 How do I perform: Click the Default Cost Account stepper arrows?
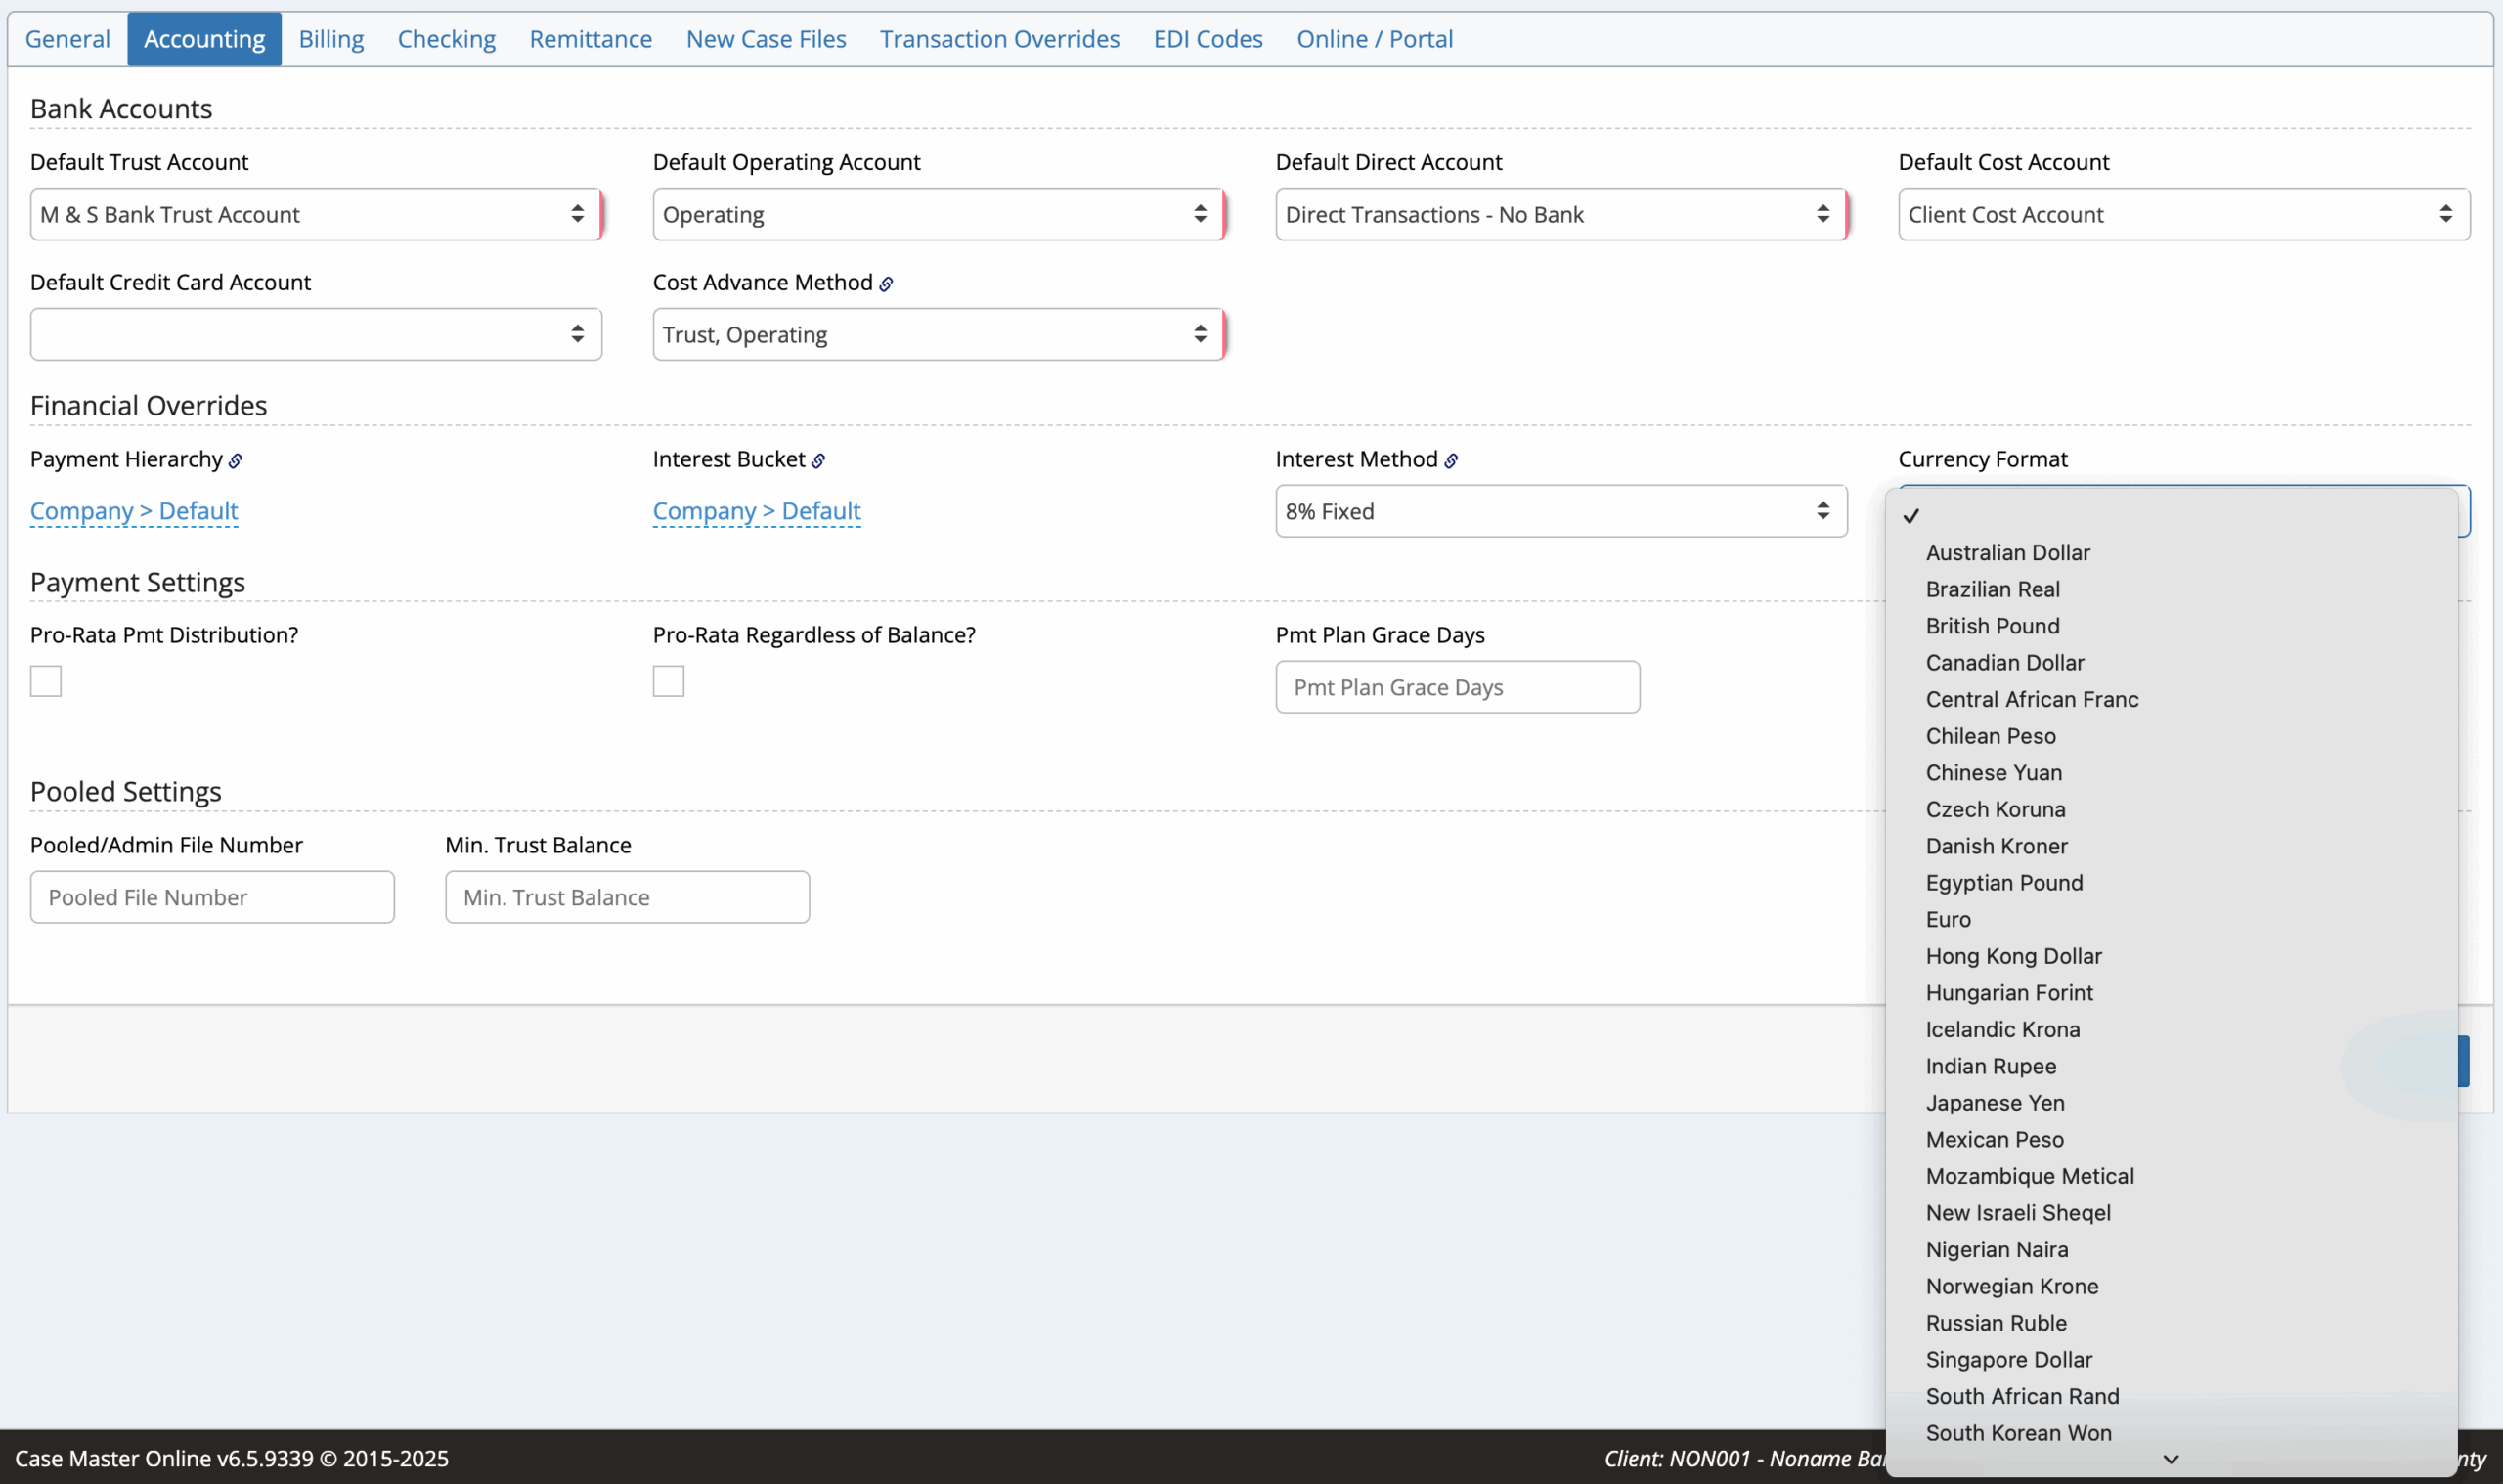pyautogui.click(x=2447, y=214)
